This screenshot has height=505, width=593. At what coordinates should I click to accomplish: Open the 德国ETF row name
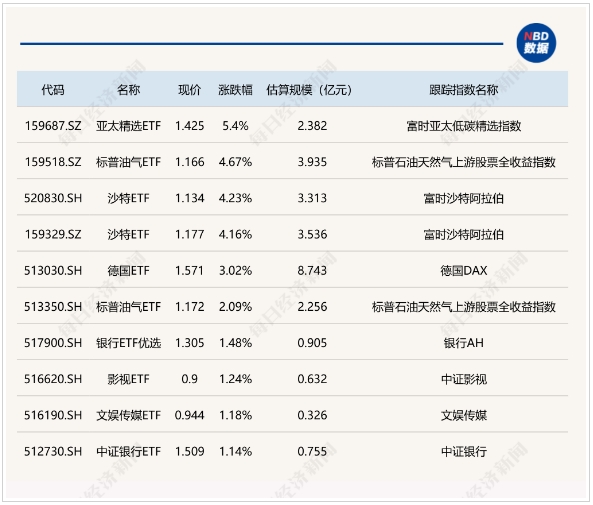[x=129, y=270]
